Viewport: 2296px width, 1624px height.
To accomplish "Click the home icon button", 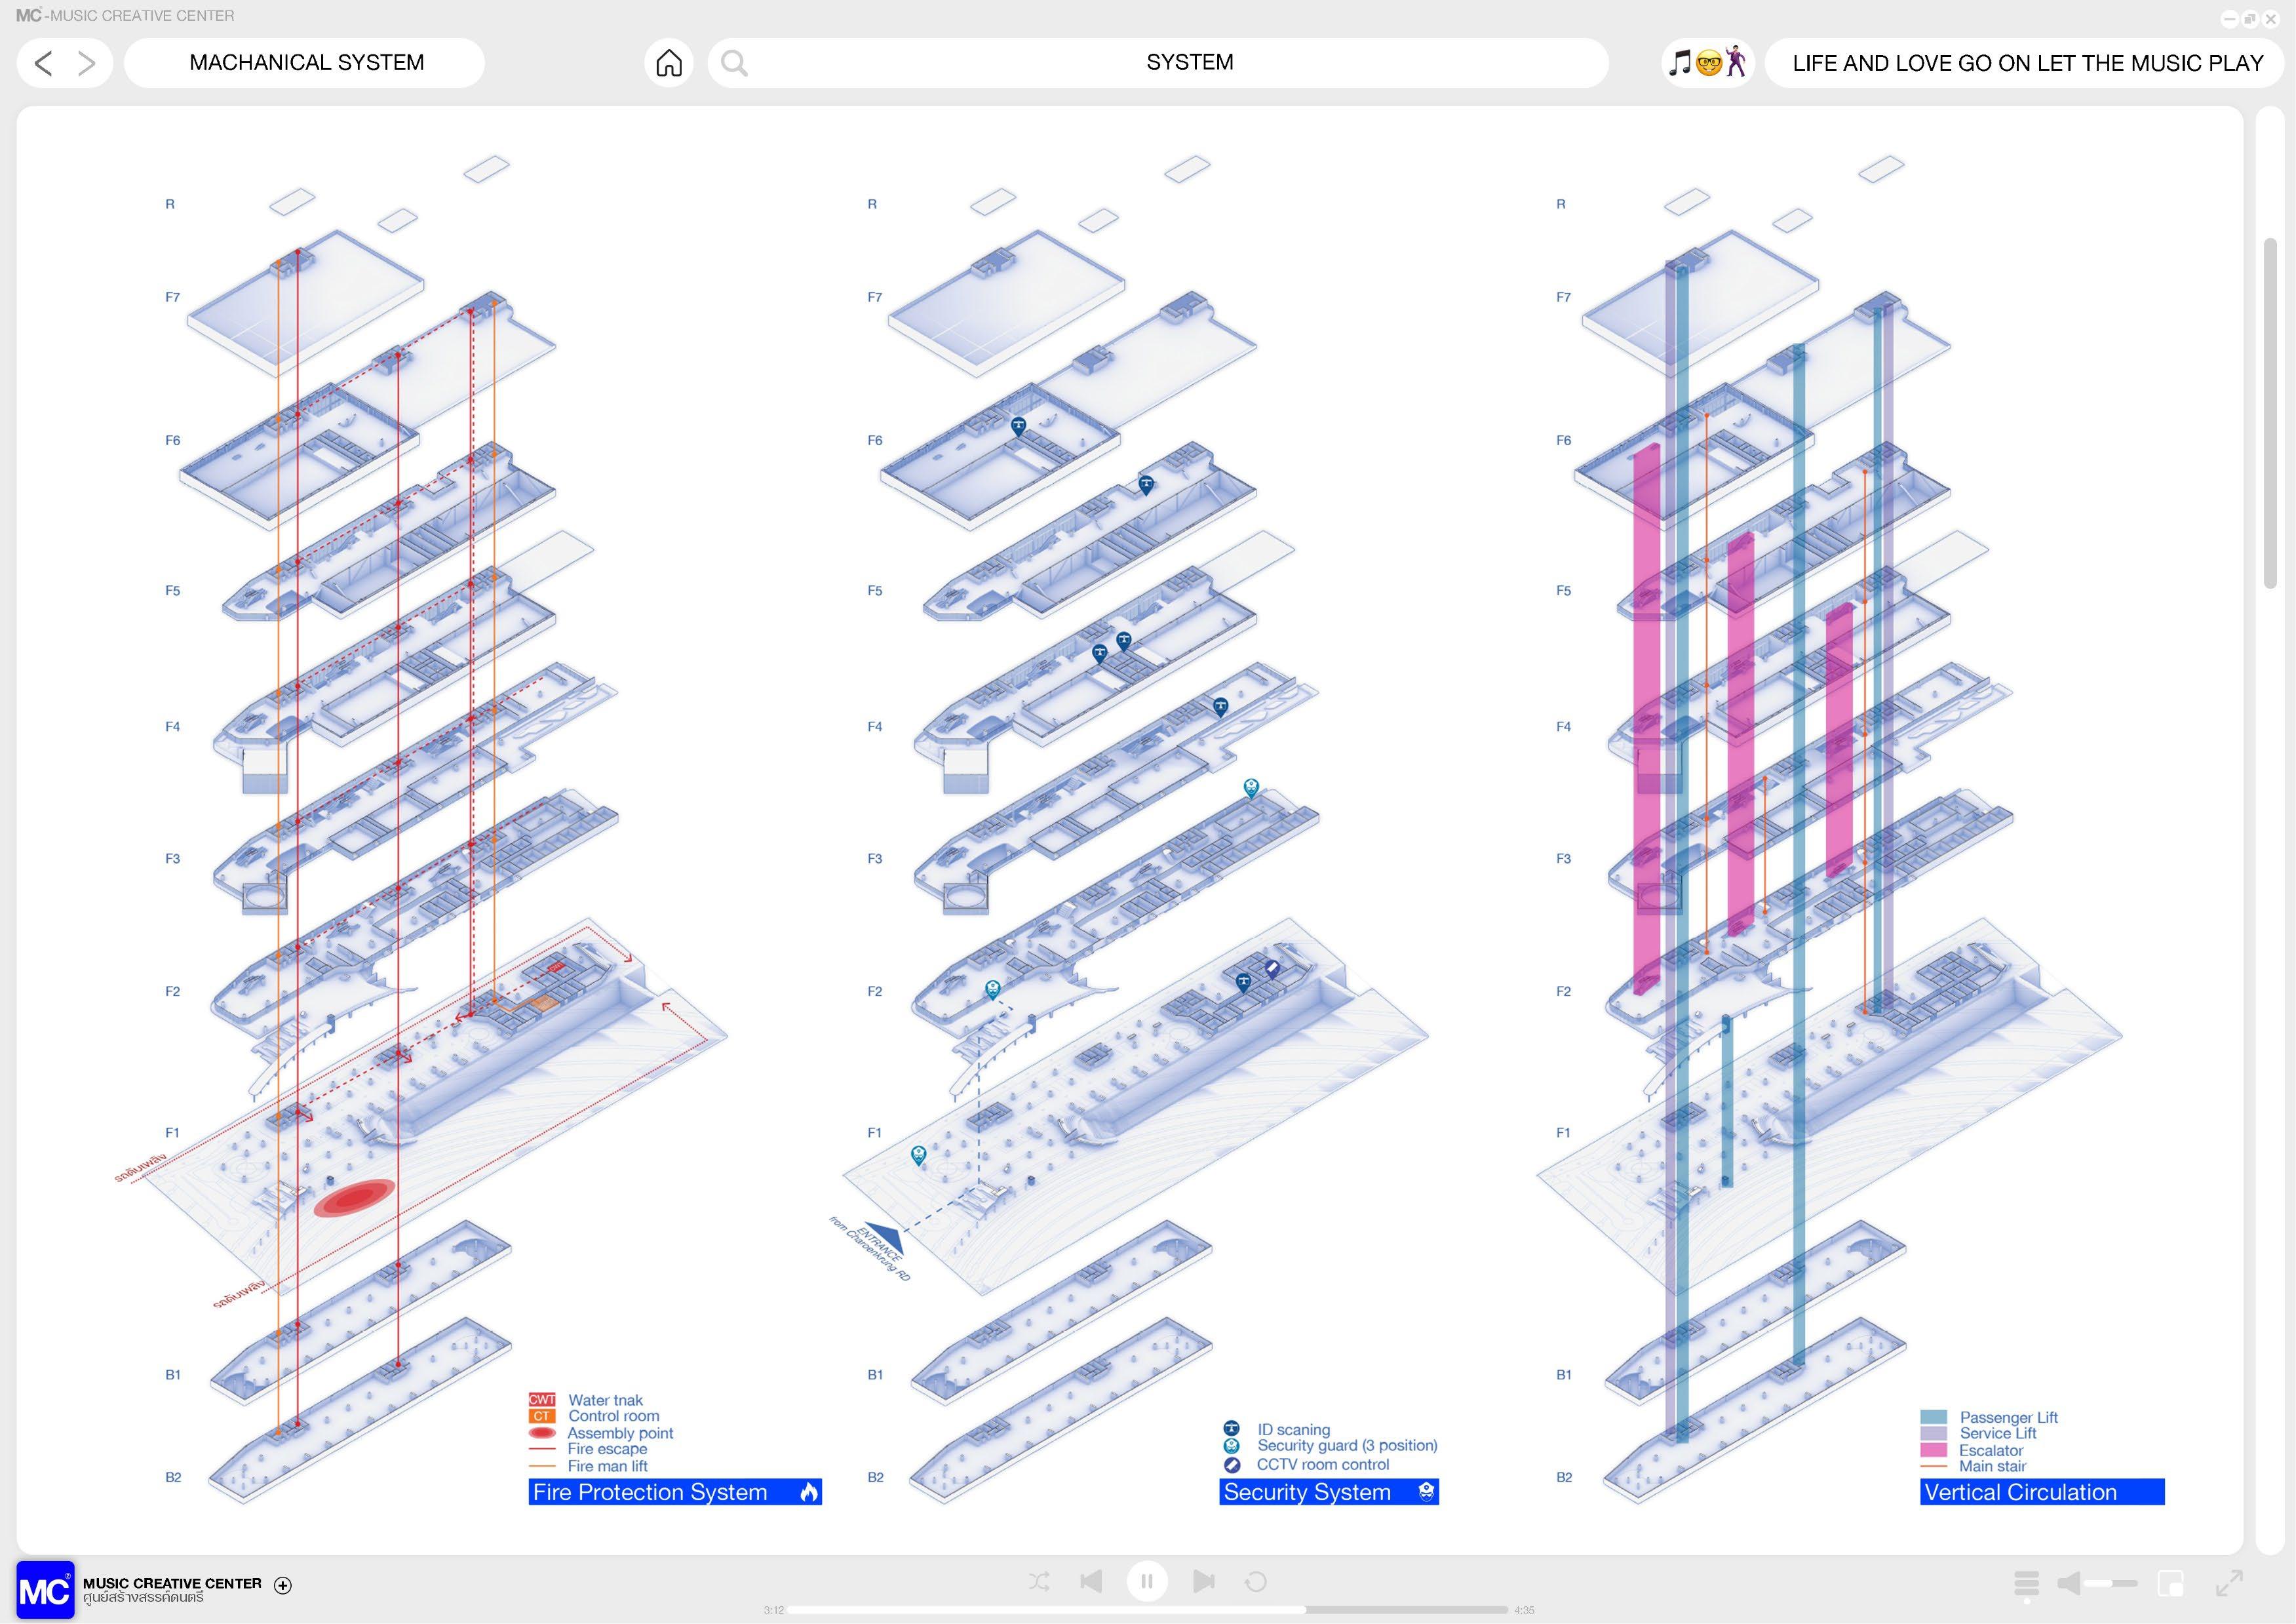I will click(668, 63).
